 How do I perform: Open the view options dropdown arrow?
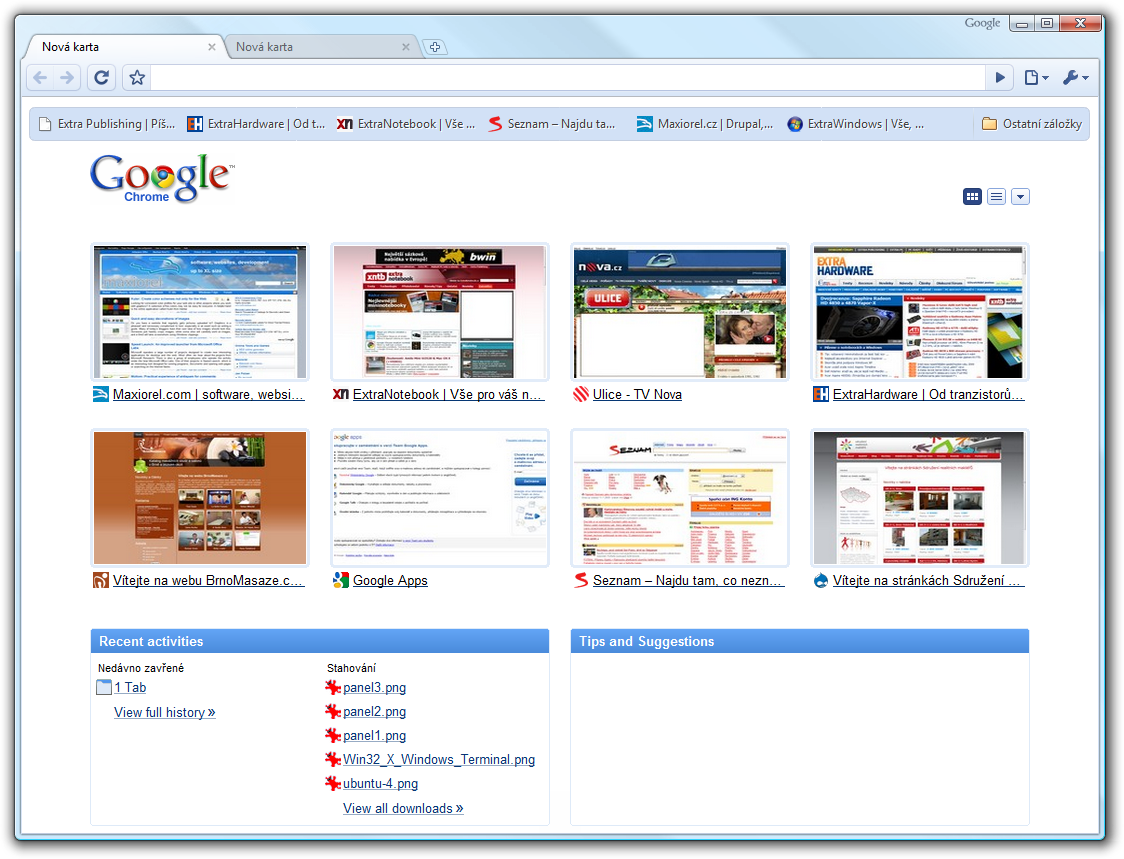(1021, 196)
